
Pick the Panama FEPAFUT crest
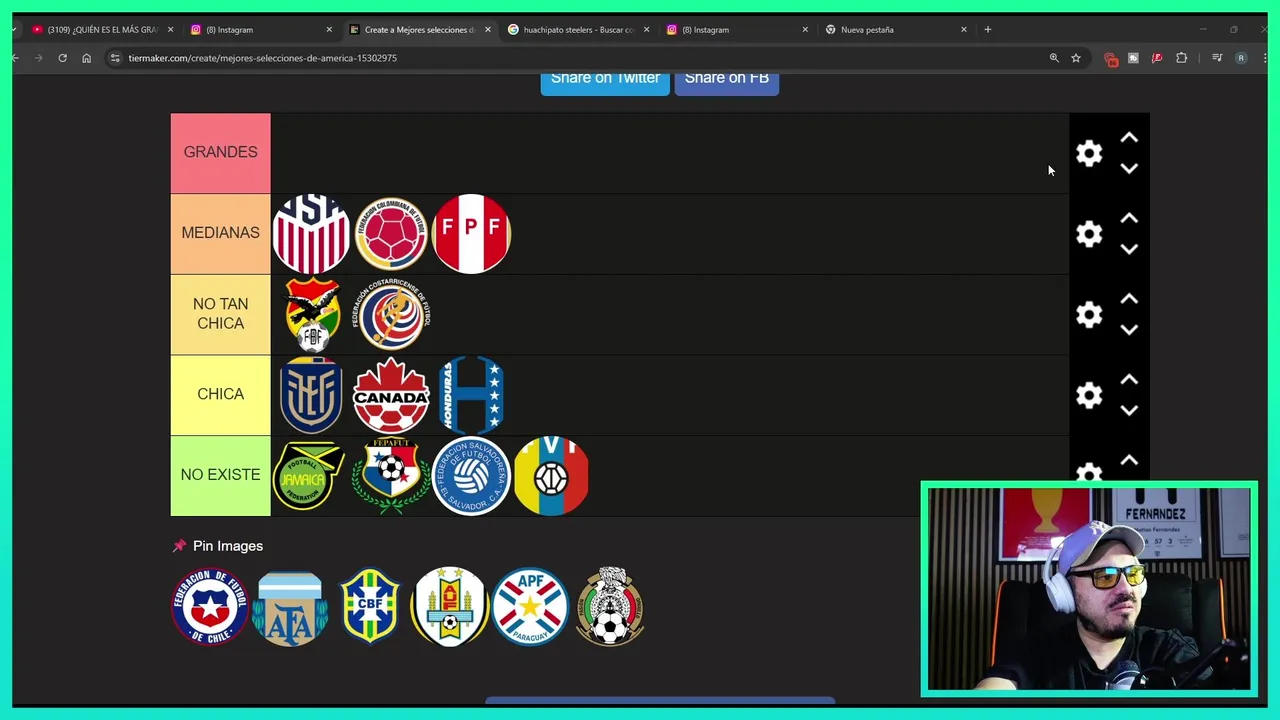coord(391,476)
